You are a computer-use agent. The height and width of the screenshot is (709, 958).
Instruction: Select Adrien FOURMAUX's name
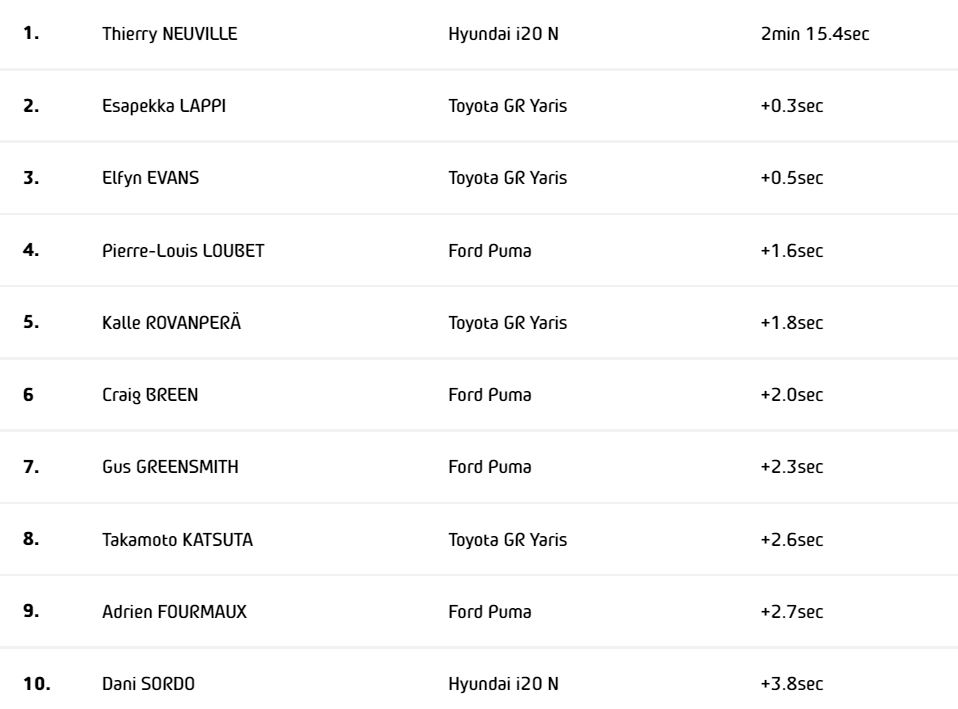174,611
